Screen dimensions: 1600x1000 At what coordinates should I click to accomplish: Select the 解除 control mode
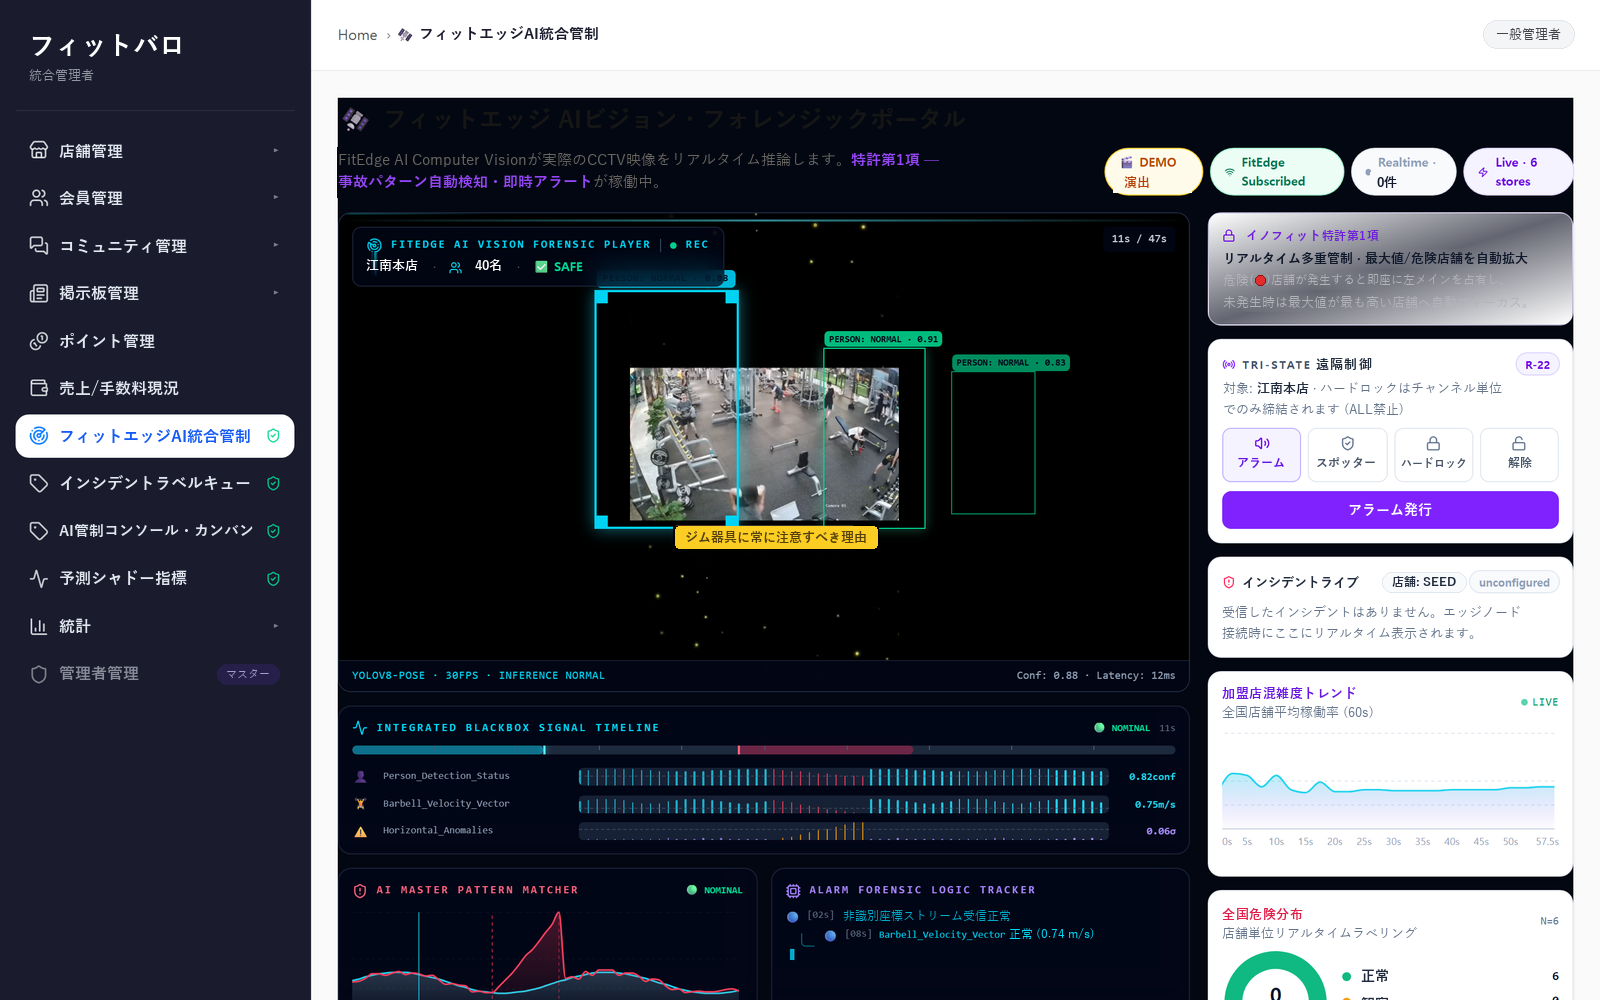pos(1519,455)
